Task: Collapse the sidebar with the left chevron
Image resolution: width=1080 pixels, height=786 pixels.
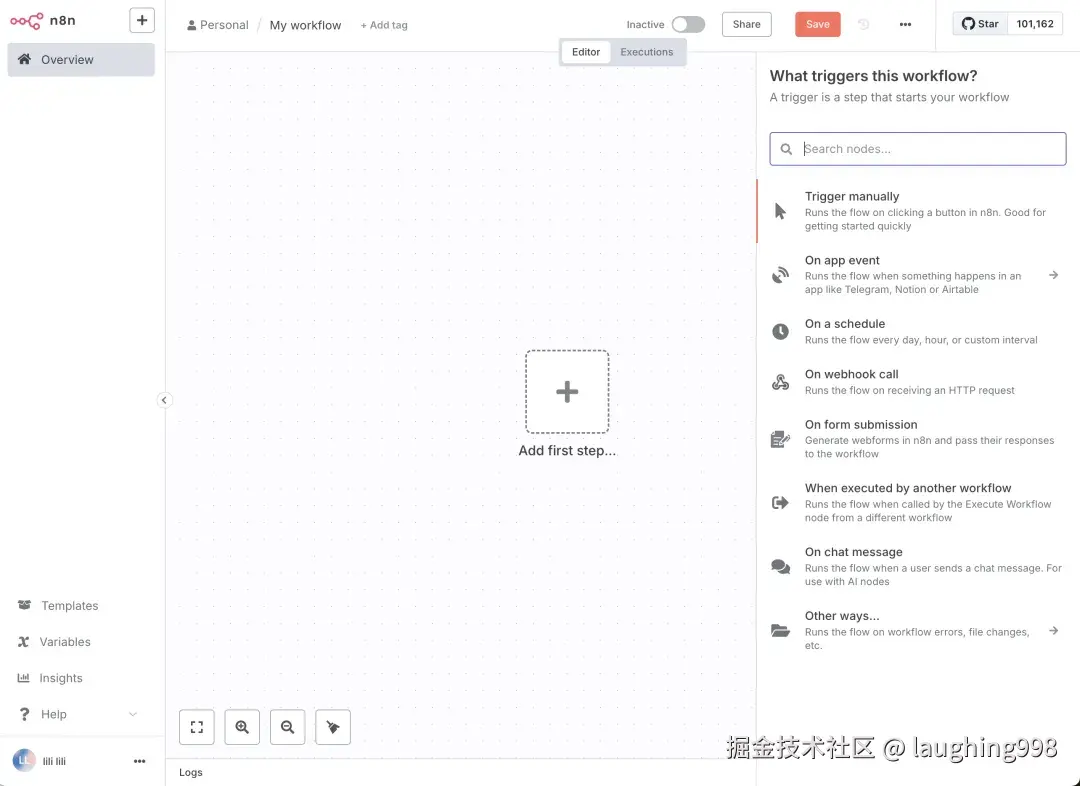Action: (x=164, y=399)
